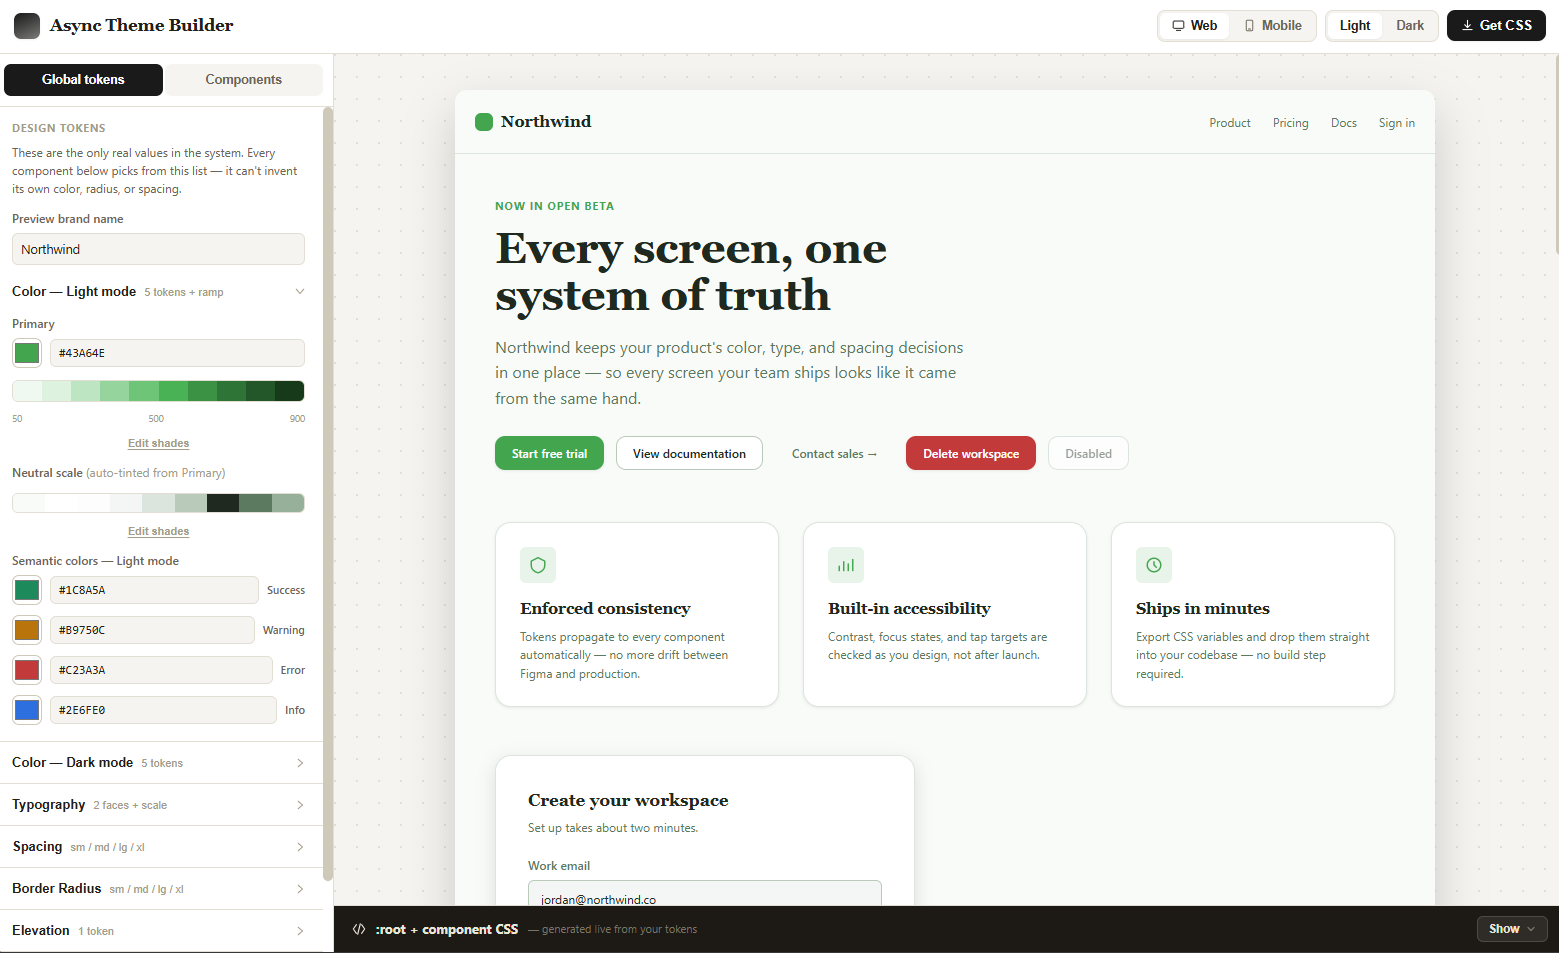
Task: Open Pricing in Northwind preview nav
Action: tap(1291, 123)
